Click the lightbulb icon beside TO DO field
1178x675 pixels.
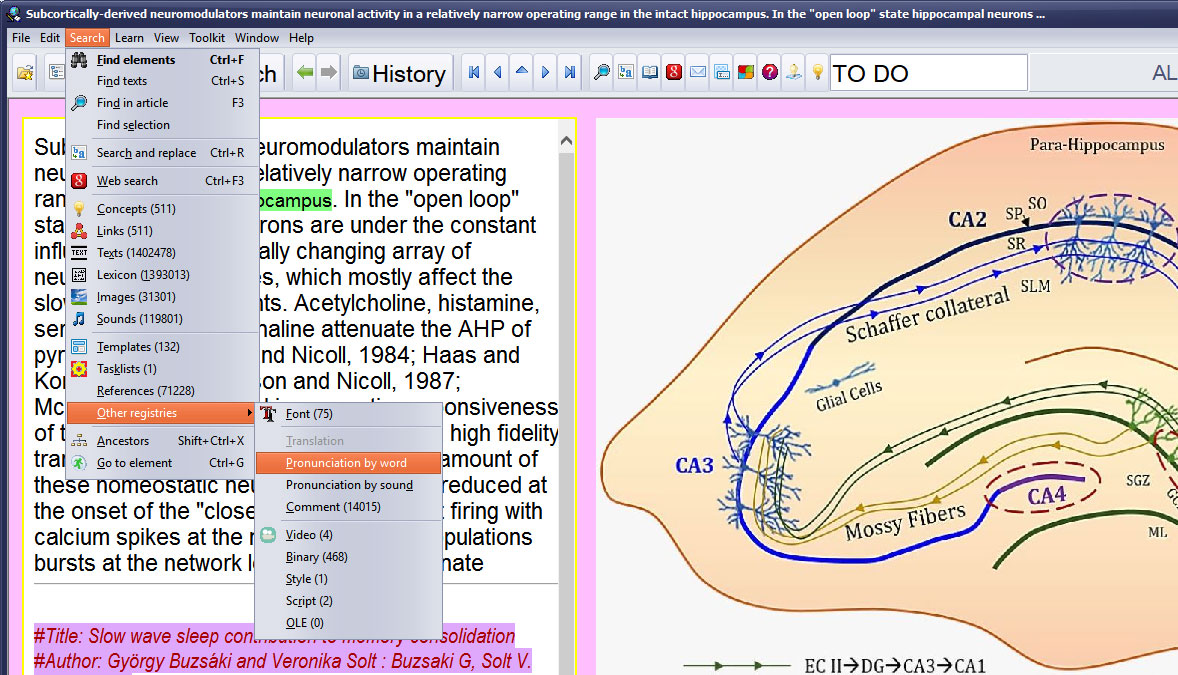pyautogui.click(x=817, y=73)
